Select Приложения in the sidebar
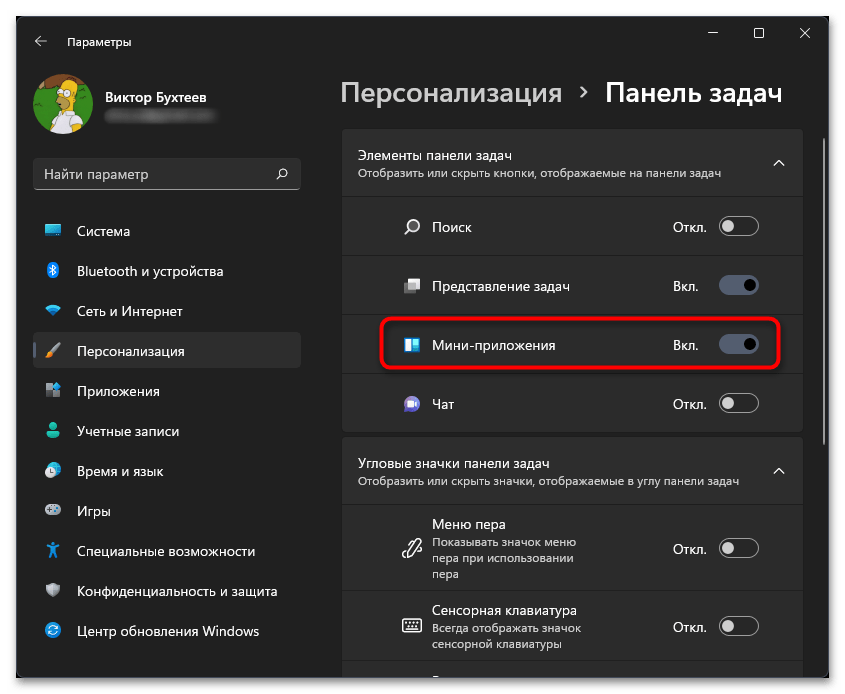 tap(118, 391)
